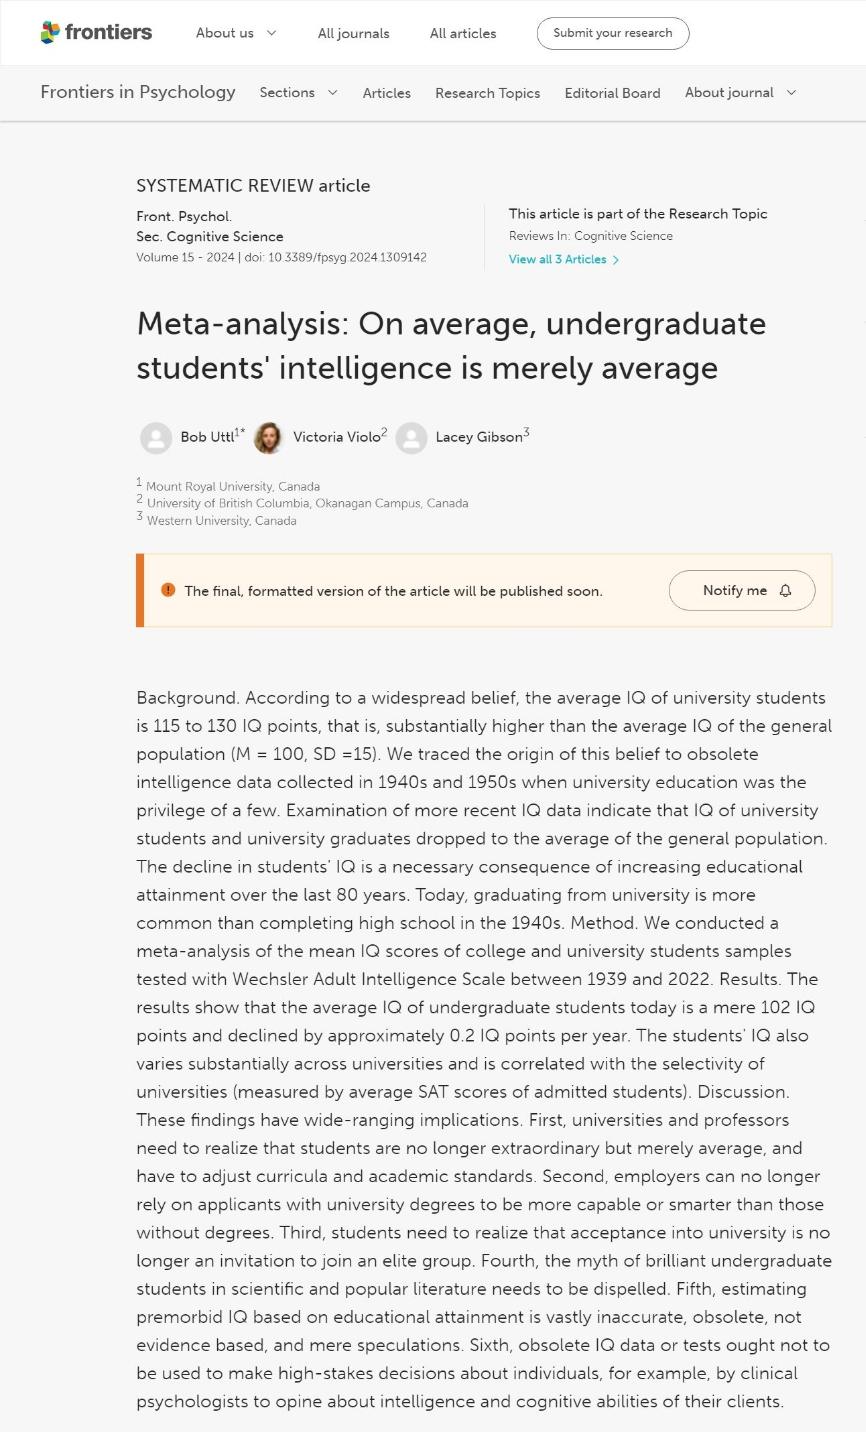This screenshot has width=866, height=1432.
Task: Expand the About us dropdown chevron
Action: (270, 33)
